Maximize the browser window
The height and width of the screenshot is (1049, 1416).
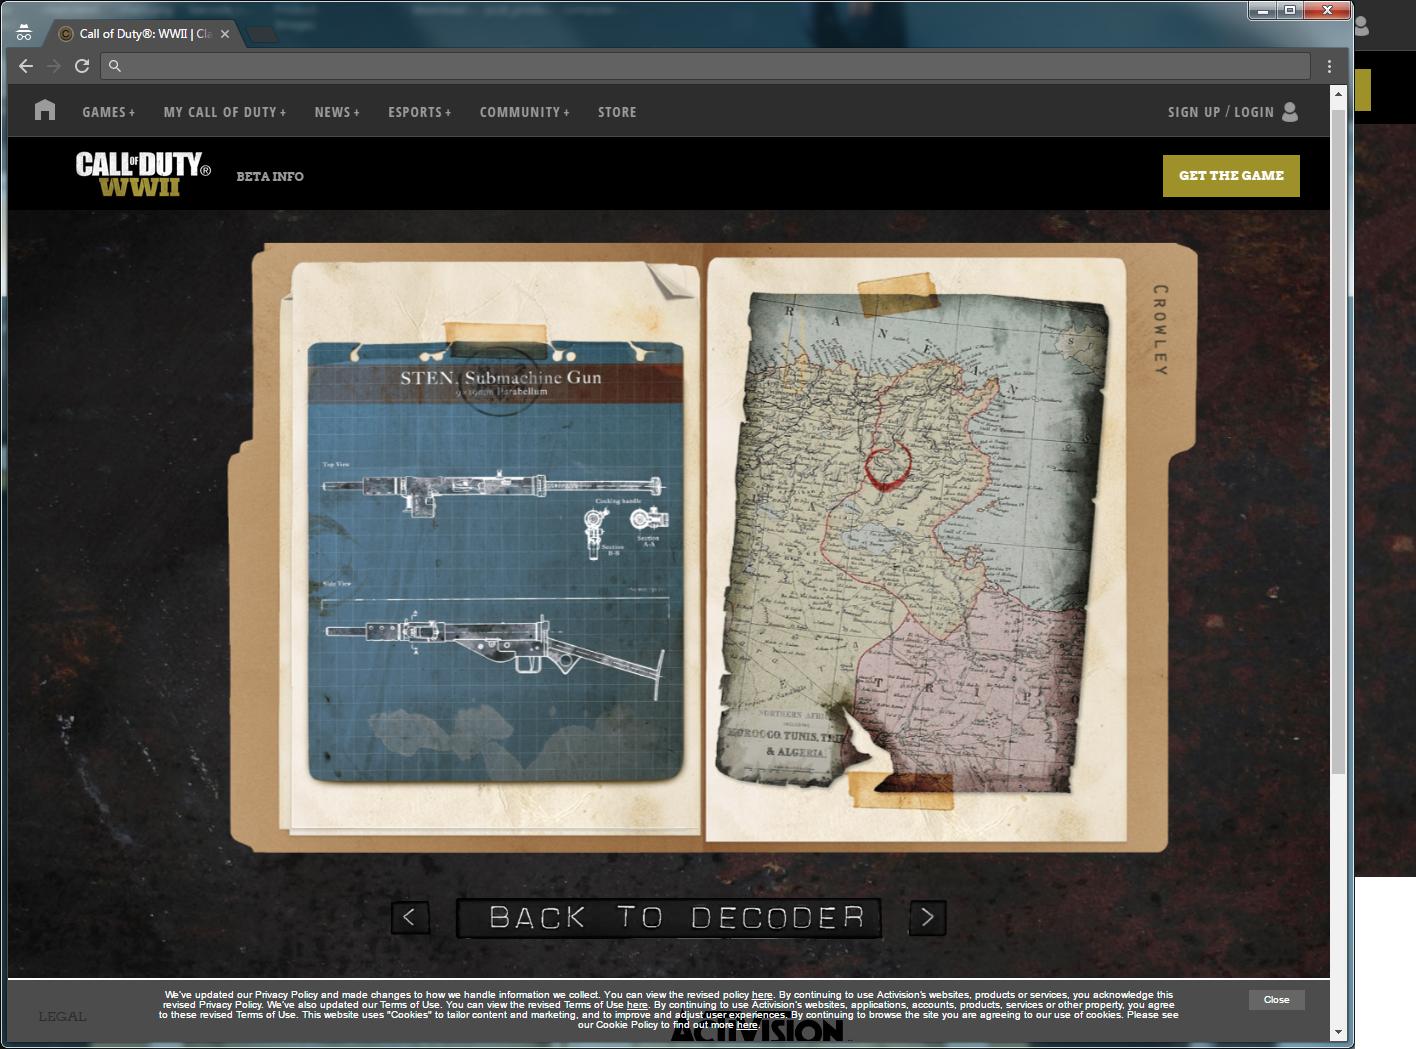pyautogui.click(x=1290, y=10)
